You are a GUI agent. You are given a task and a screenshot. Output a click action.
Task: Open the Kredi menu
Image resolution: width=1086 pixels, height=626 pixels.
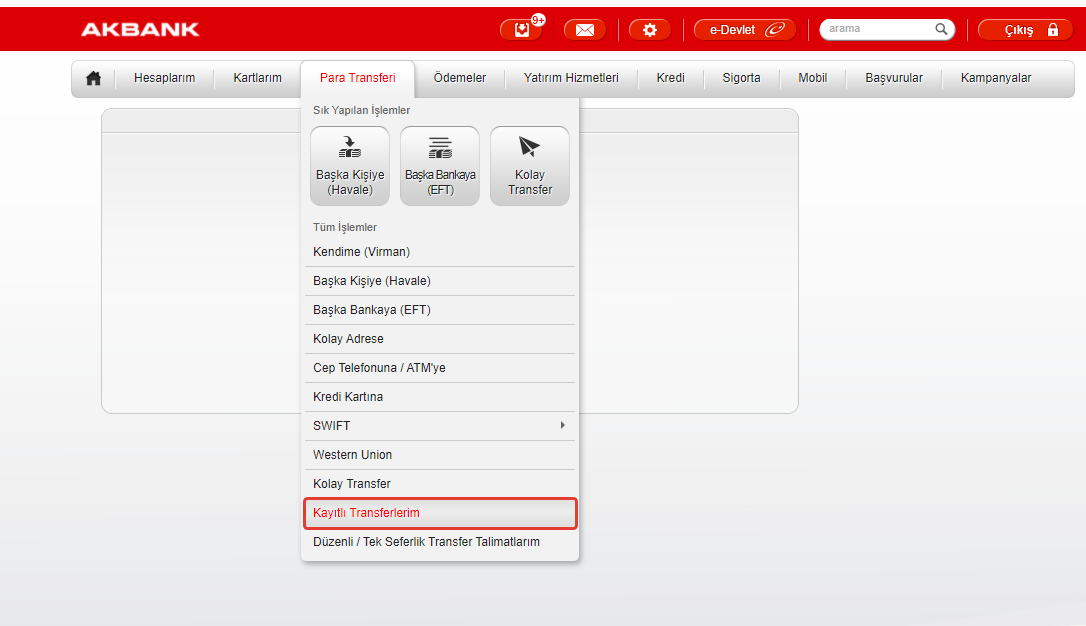(670, 78)
